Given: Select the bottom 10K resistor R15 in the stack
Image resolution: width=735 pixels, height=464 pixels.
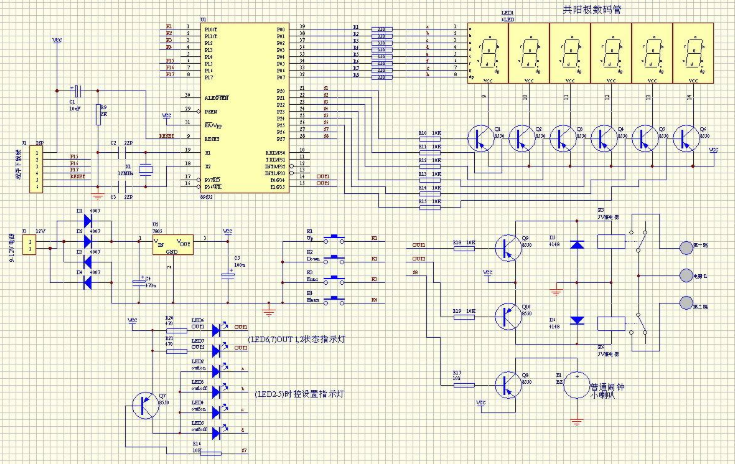Looking at the screenshot, I should coord(430,207).
